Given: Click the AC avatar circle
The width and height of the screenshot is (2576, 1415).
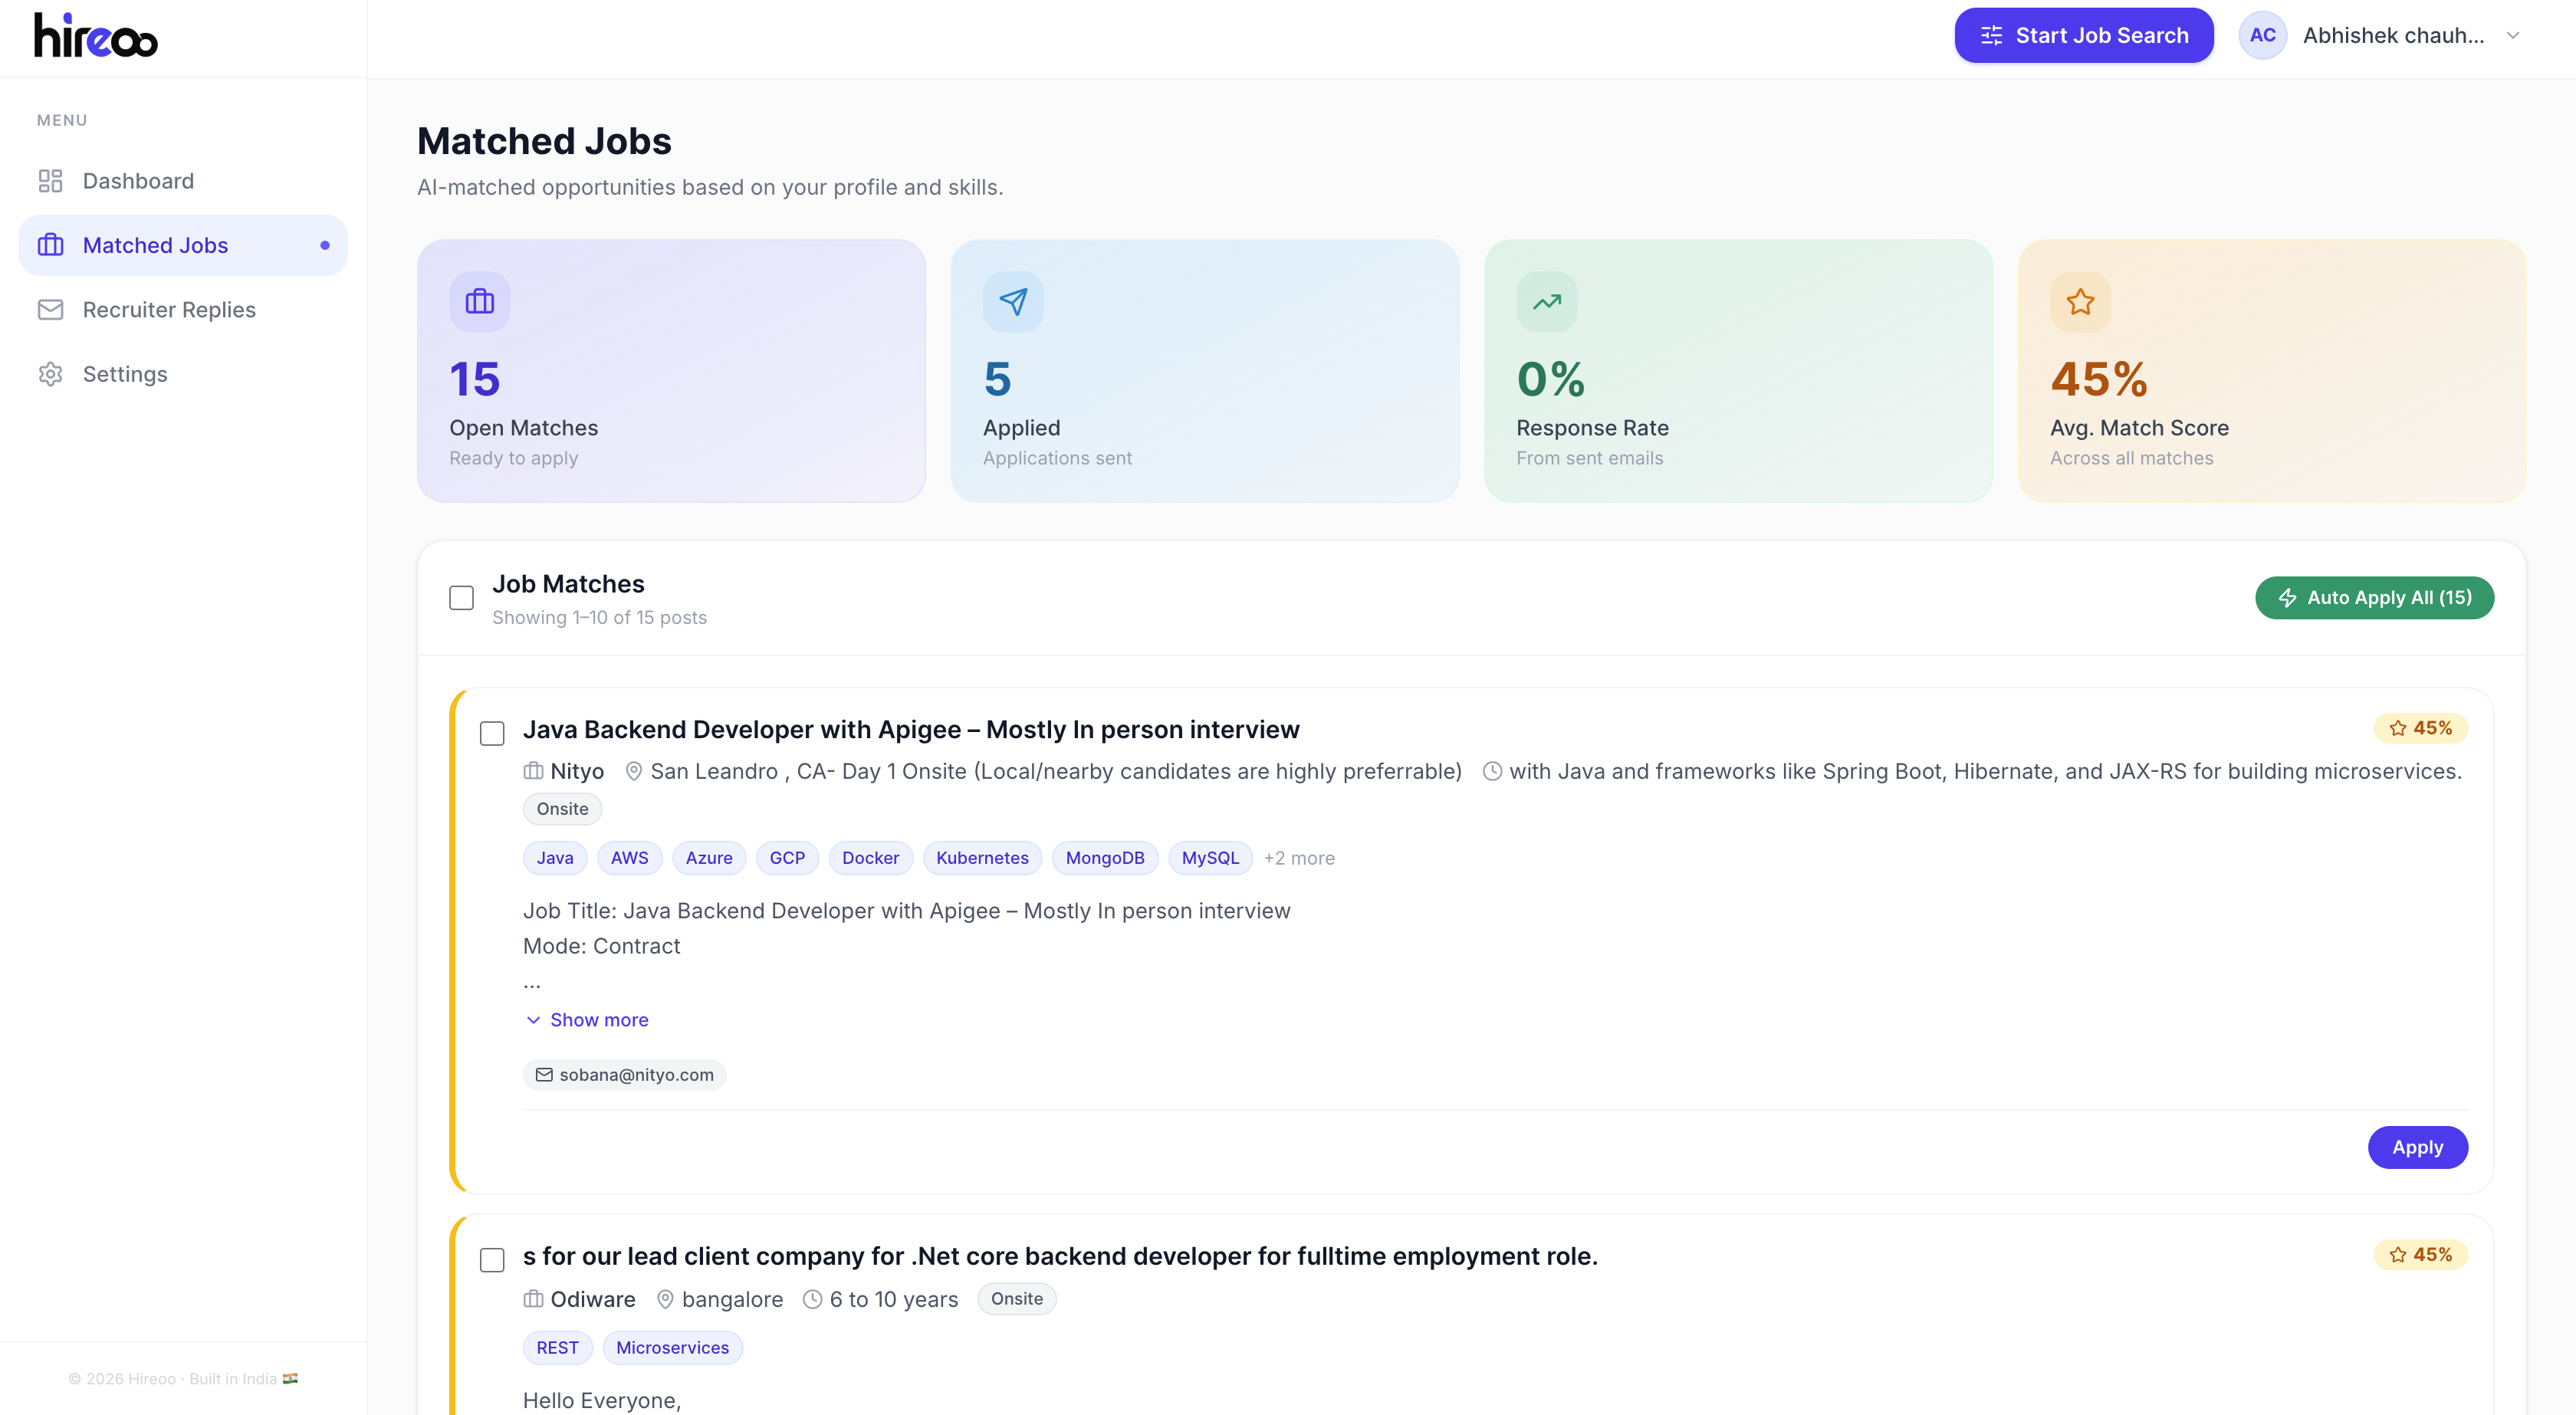Looking at the screenshot, I should 2262,35.
